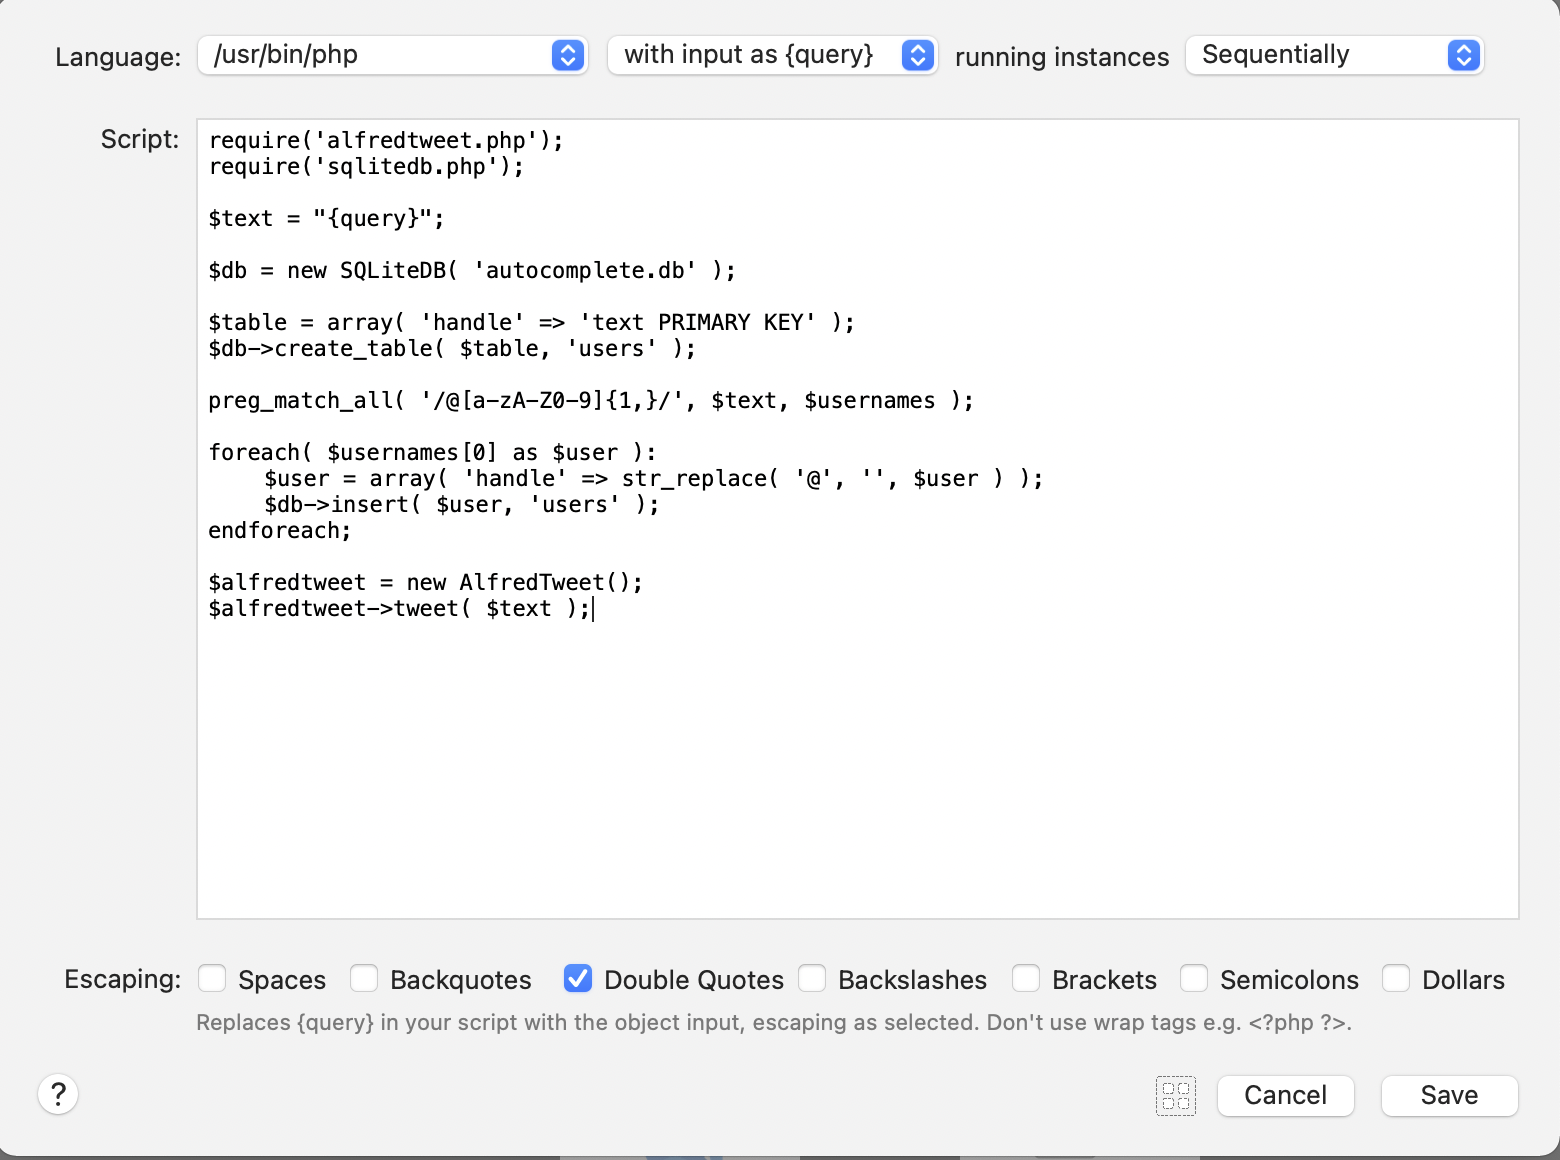Enable Dollars escaping checkbox
Image resolution: width=1560 pixels, height=1160 pixels.
tap(1396, 978)
